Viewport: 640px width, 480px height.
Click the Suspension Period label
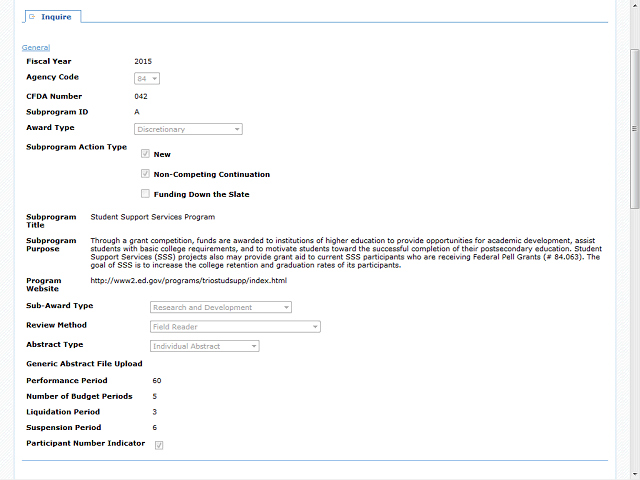click(64, 427)
